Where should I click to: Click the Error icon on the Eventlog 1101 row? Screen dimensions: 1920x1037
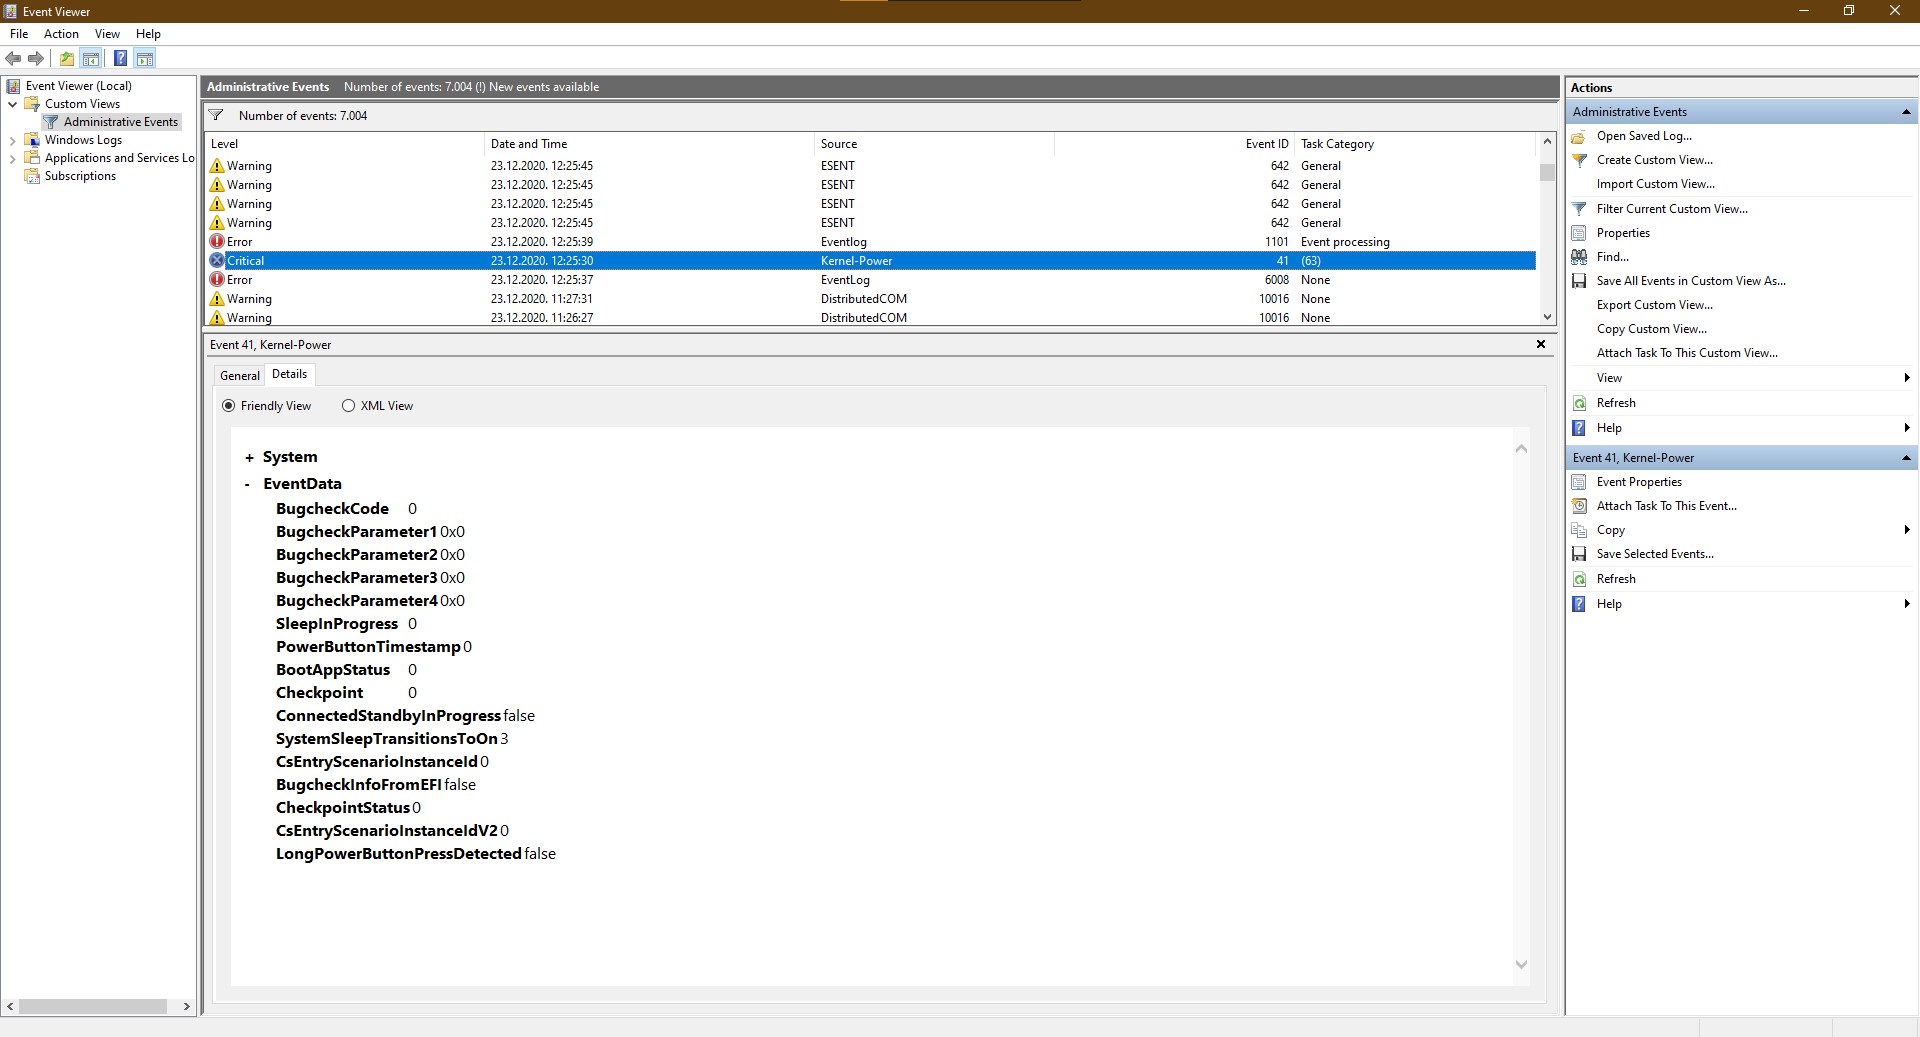(x=217, y=241)
